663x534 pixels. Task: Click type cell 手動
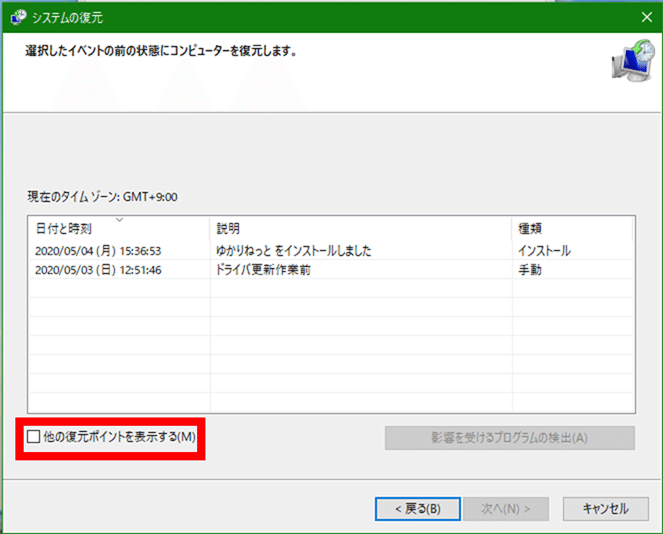tap(530, 270)
